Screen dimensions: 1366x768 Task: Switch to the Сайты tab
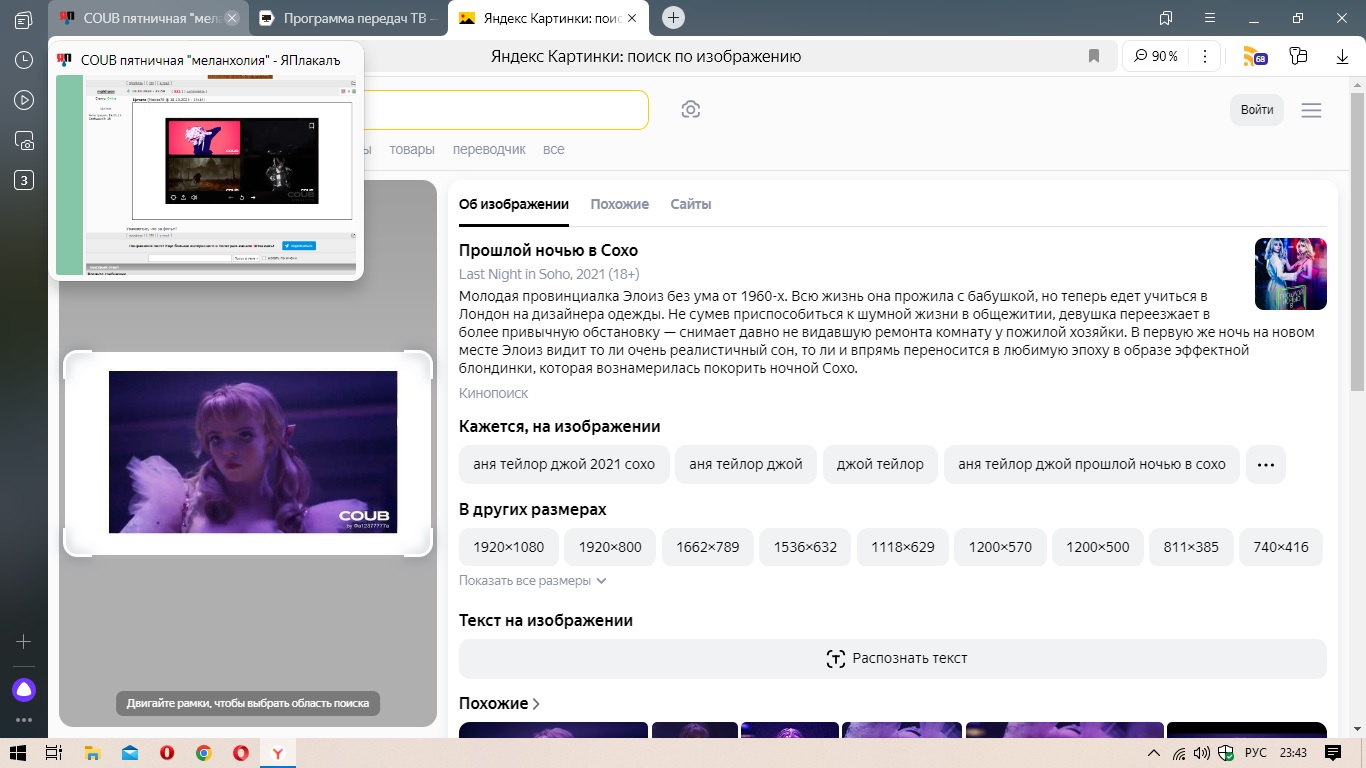[691, 204]
